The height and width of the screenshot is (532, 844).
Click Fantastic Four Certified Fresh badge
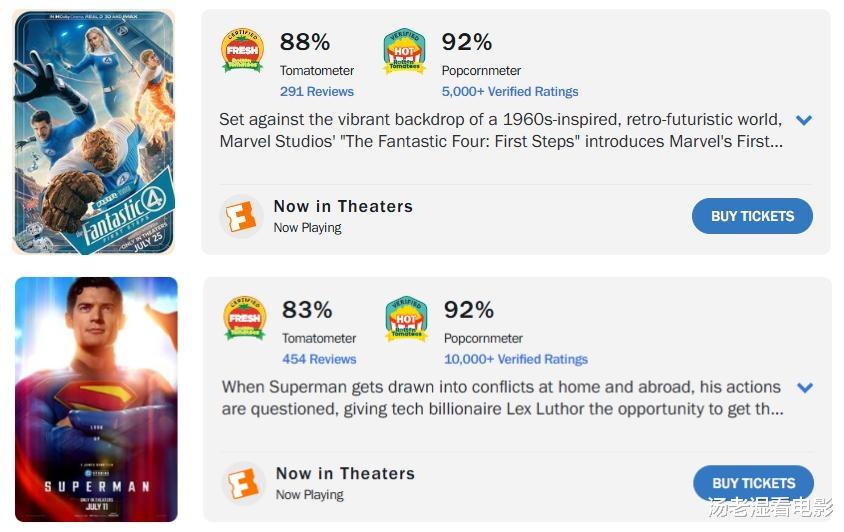point(242,51)
